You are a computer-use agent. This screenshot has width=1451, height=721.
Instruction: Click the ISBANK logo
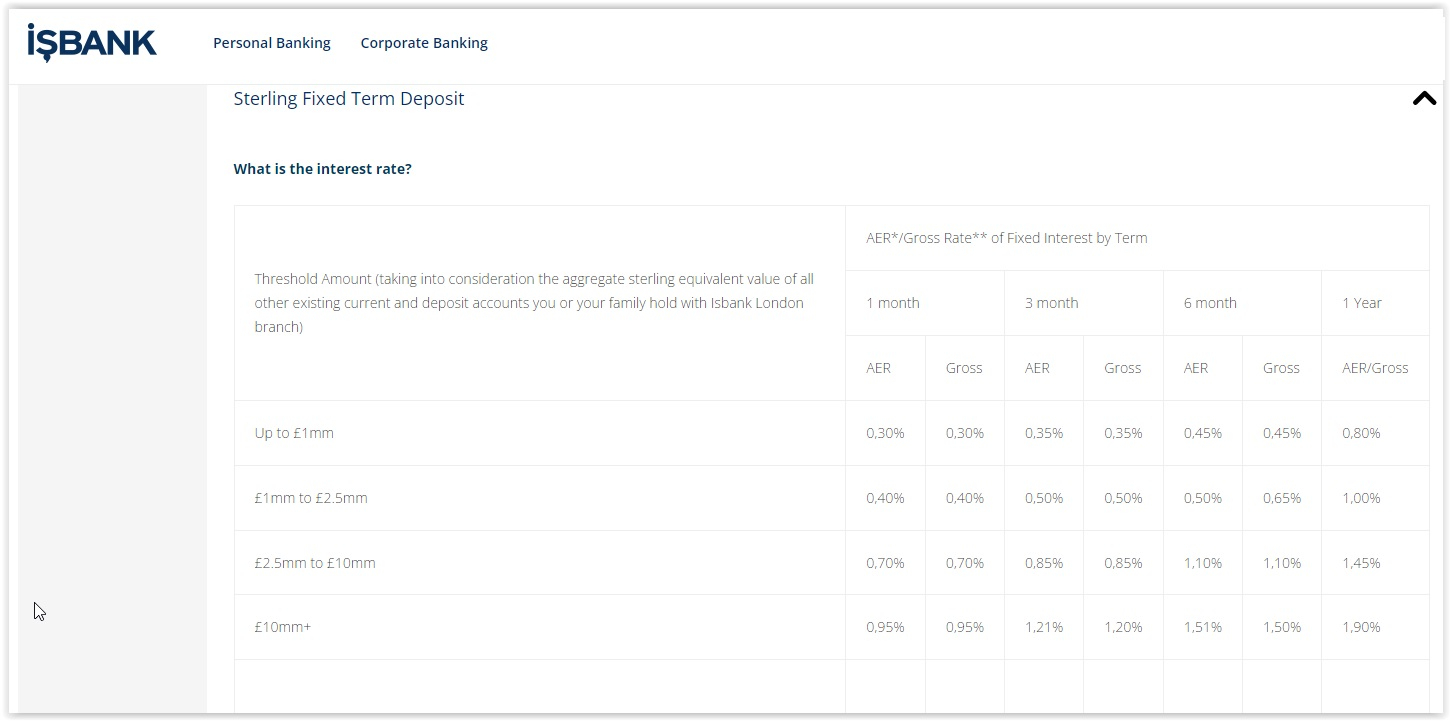click(92, 43)
